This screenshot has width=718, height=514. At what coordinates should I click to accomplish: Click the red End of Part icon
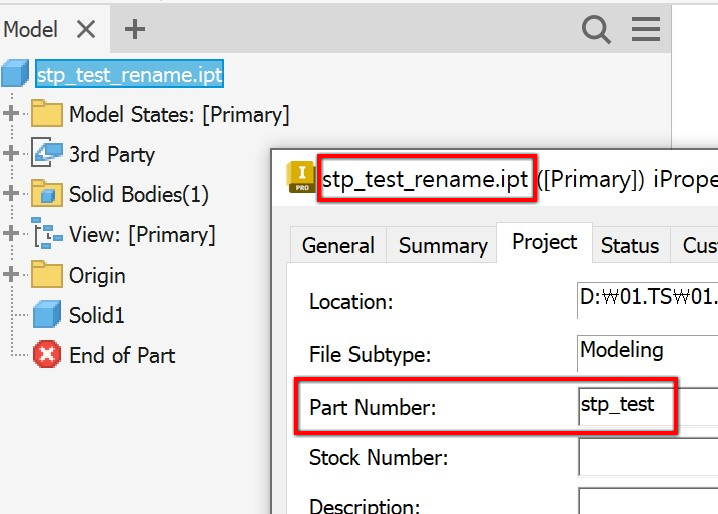(x=46, y=355)
